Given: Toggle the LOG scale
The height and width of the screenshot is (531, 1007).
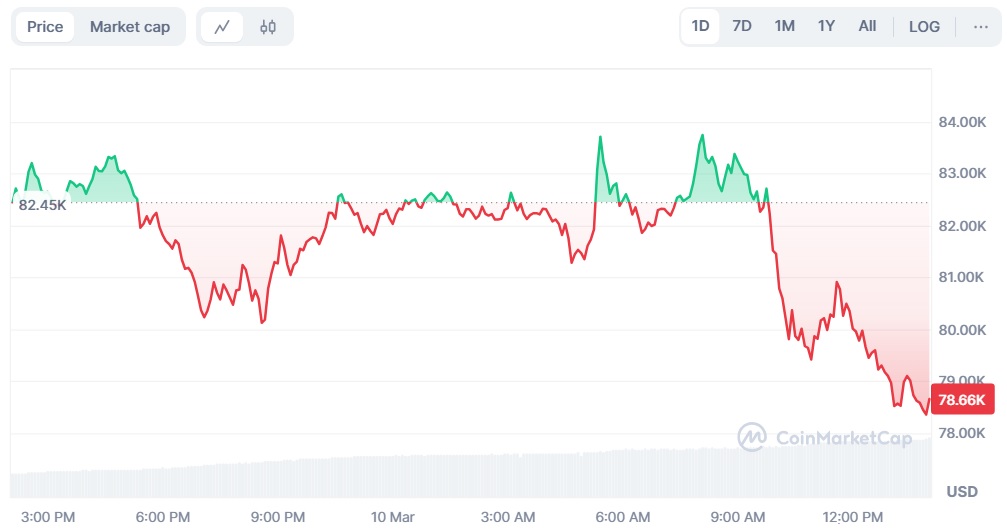Looking at the screenshot, I should coord(924,26).
